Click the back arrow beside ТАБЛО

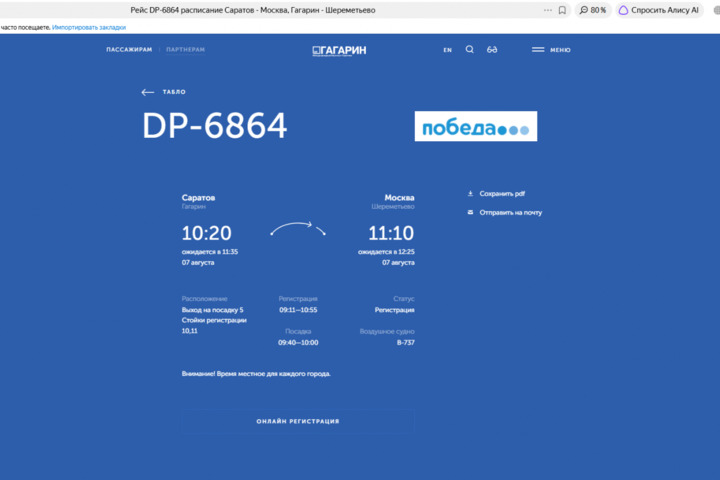click(x=147, y=92)
